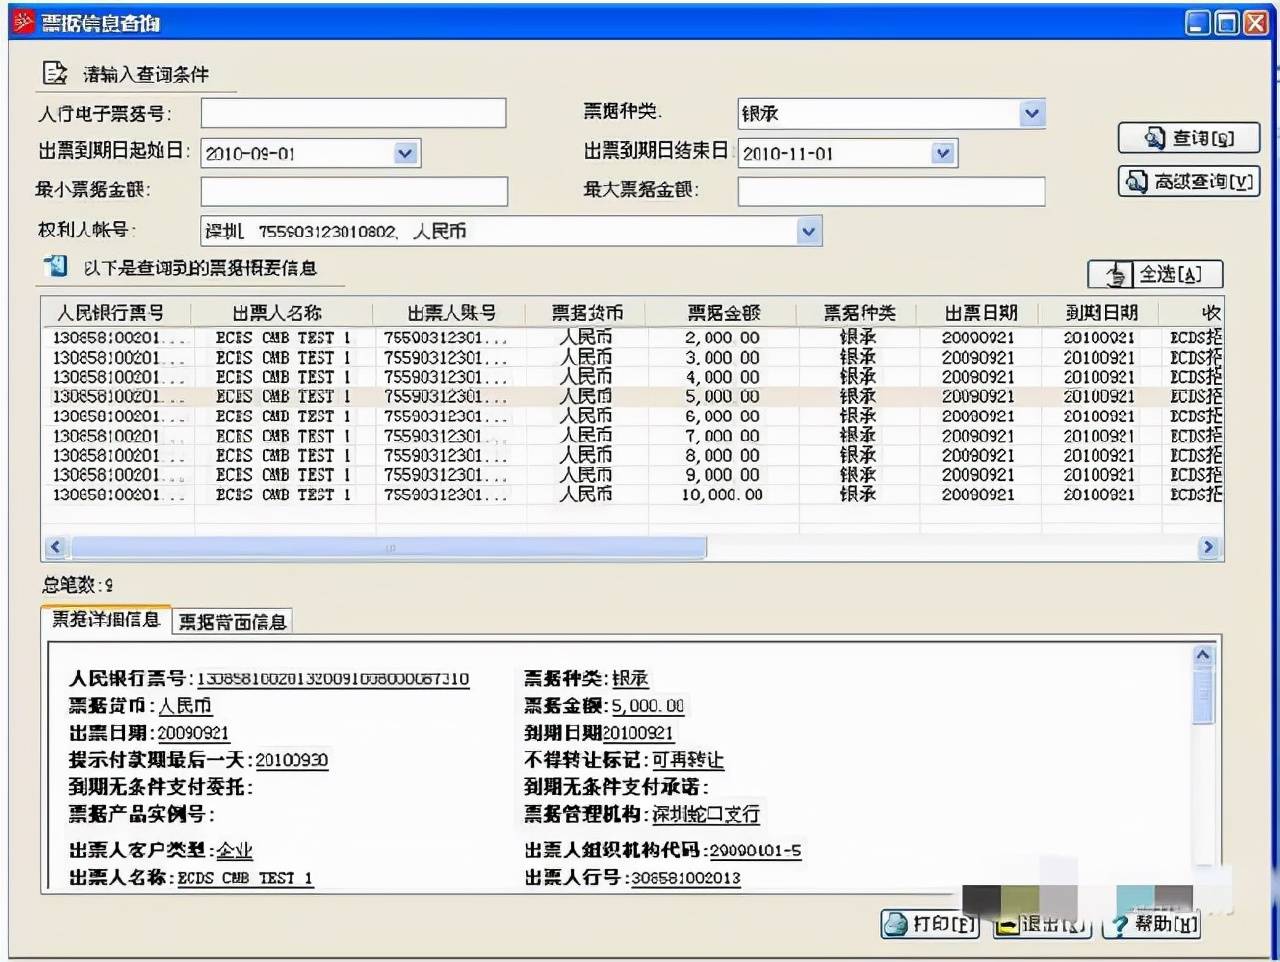
Task: Sort by 票据货币 column header
Action: click(x=586, y=312)
